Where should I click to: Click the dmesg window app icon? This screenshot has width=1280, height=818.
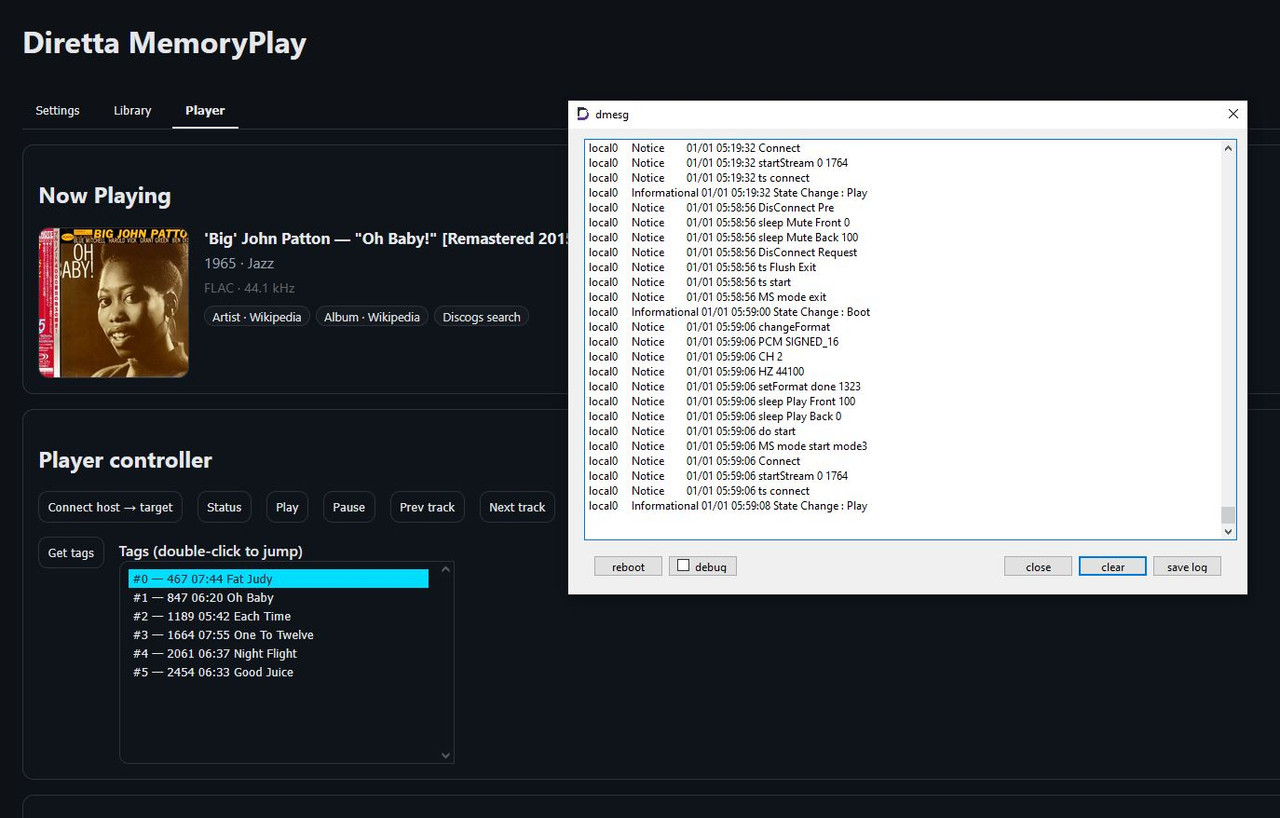tap(583, 114)
